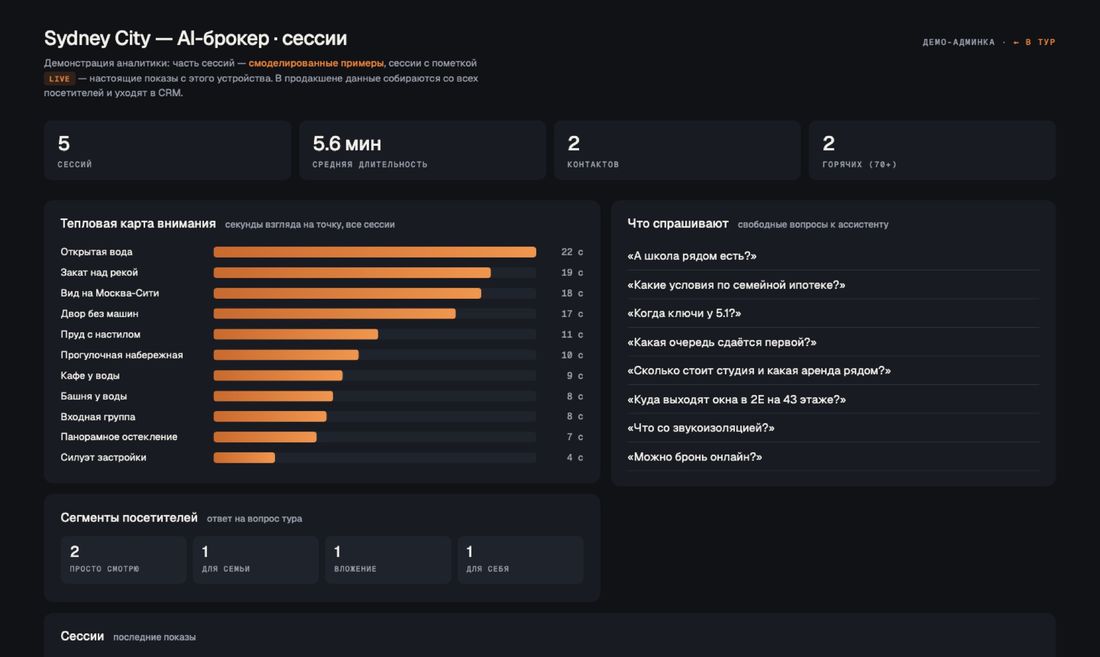Click the «Двор без машин» row label

pyautogui.click(x=99, y=313)
